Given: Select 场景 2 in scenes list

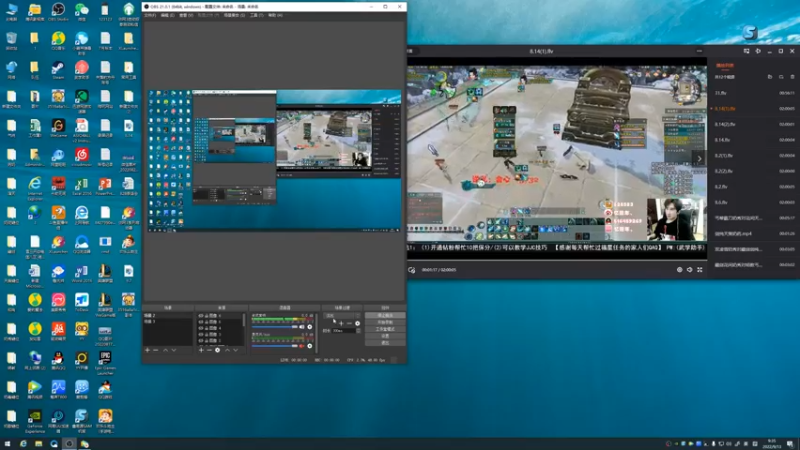Looking at the screenshot, I should tap(168, 316).
